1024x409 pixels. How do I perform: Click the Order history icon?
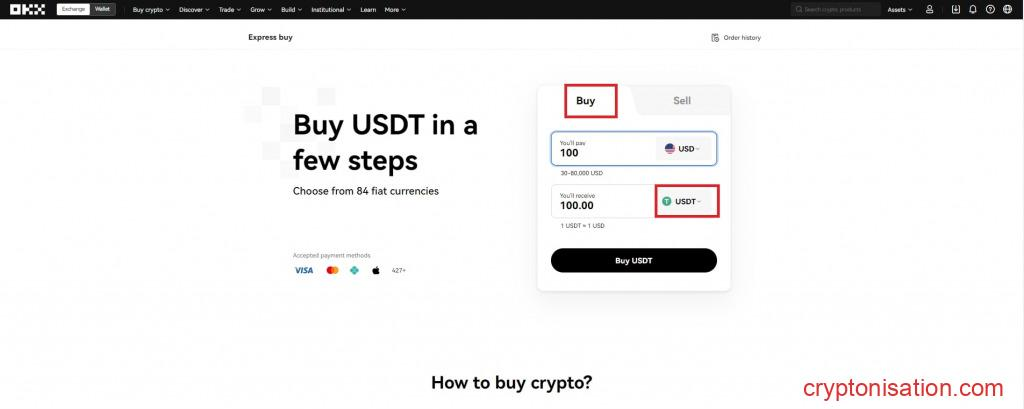pos(715,38)
